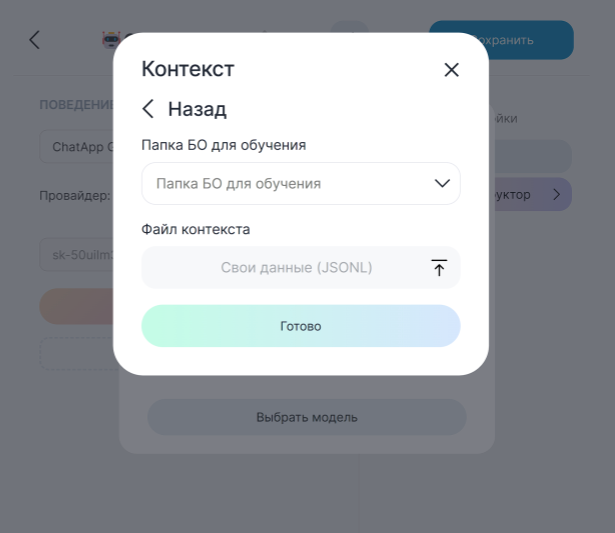Select the Свои данные (JSONL) file field

[295, 268]
